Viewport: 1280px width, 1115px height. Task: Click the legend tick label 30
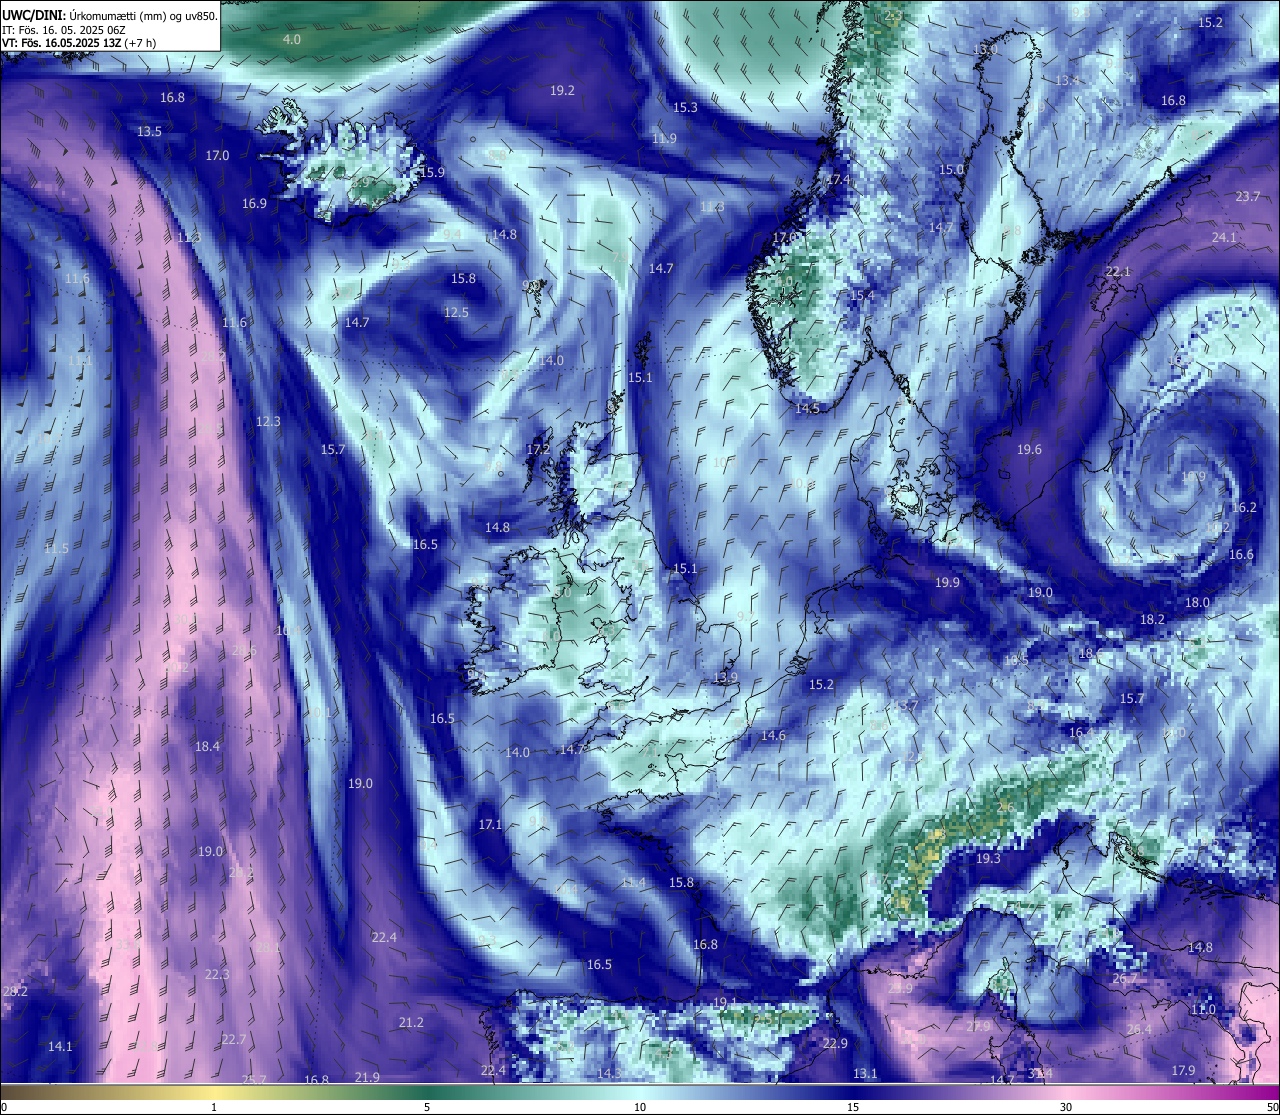(x=1067, y=1106)
